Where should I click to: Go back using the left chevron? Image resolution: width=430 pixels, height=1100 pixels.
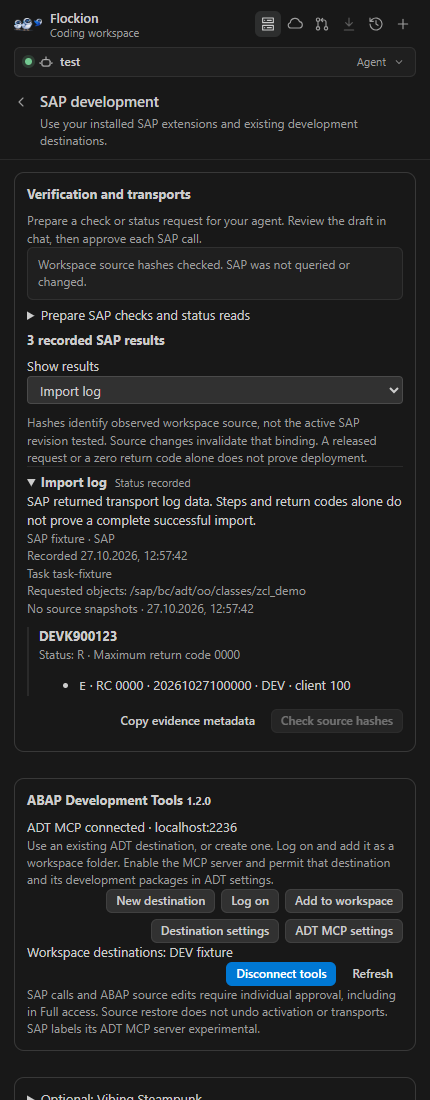pos(22,102)
